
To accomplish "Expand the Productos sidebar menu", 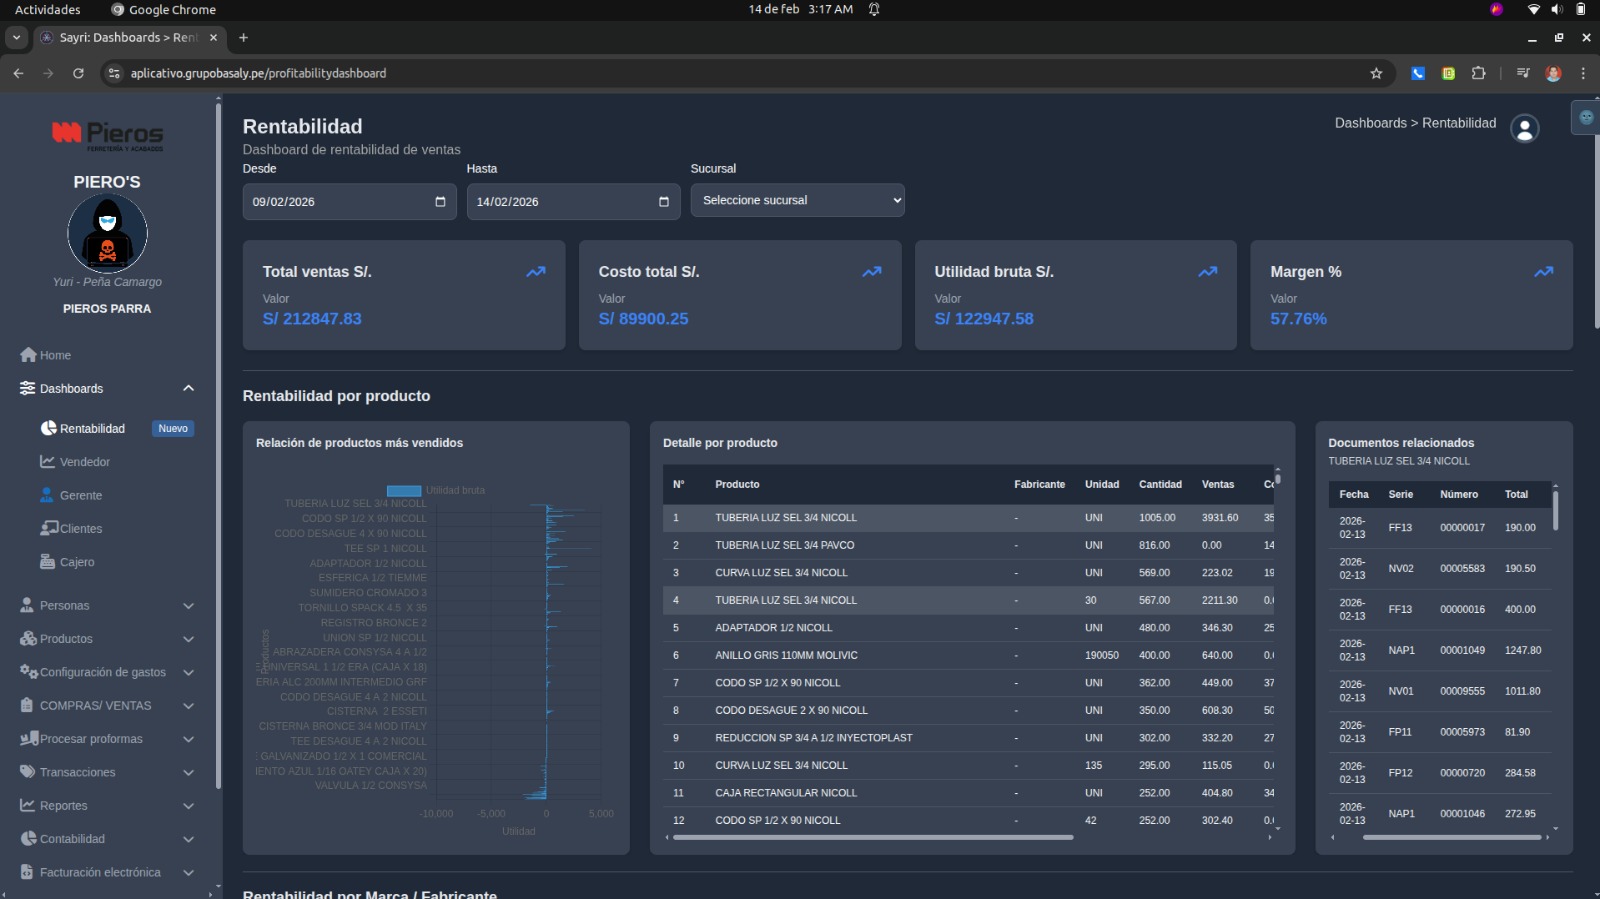I will pyautogui.click(x=188, y=639).
